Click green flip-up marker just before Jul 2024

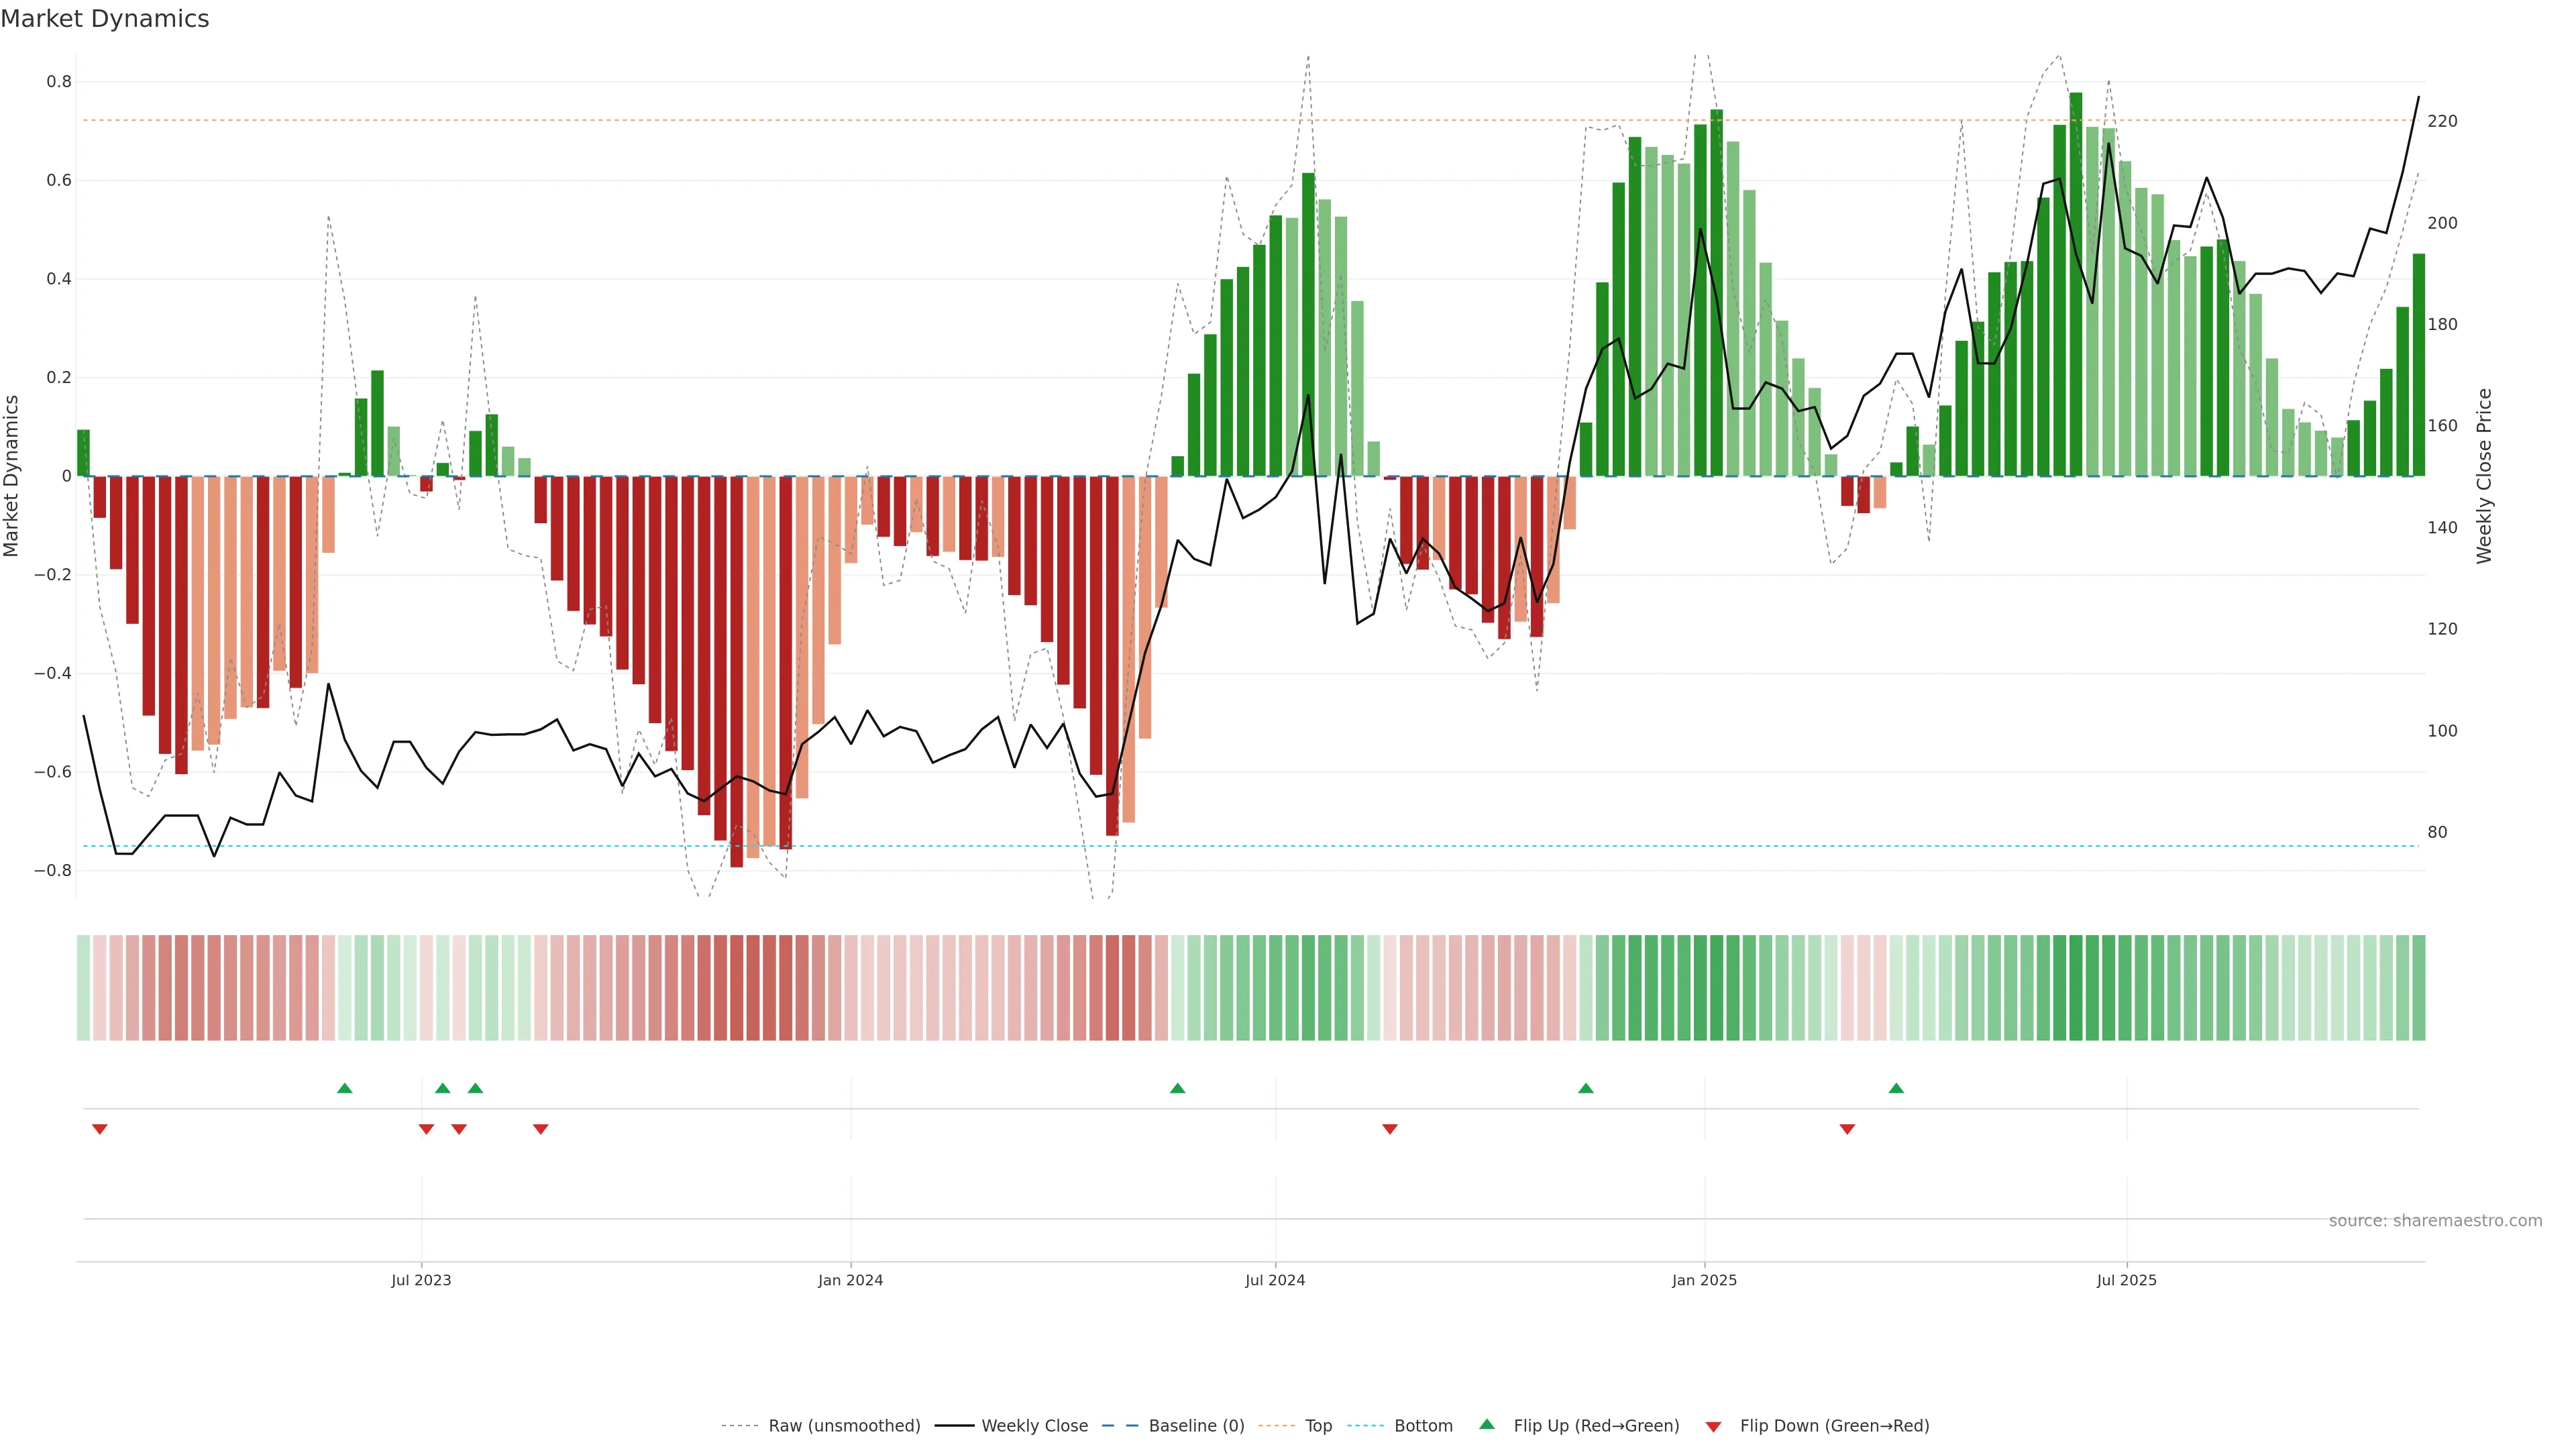tap(1178, 1088)
